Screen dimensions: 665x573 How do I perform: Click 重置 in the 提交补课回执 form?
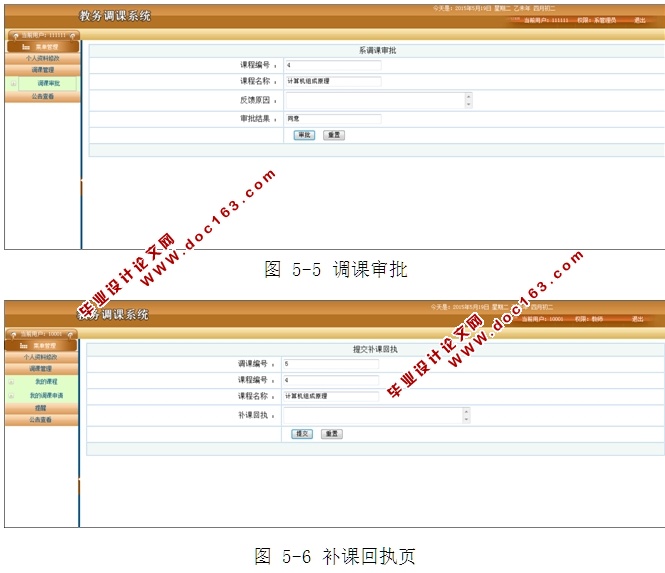click(x=332, y=433)
